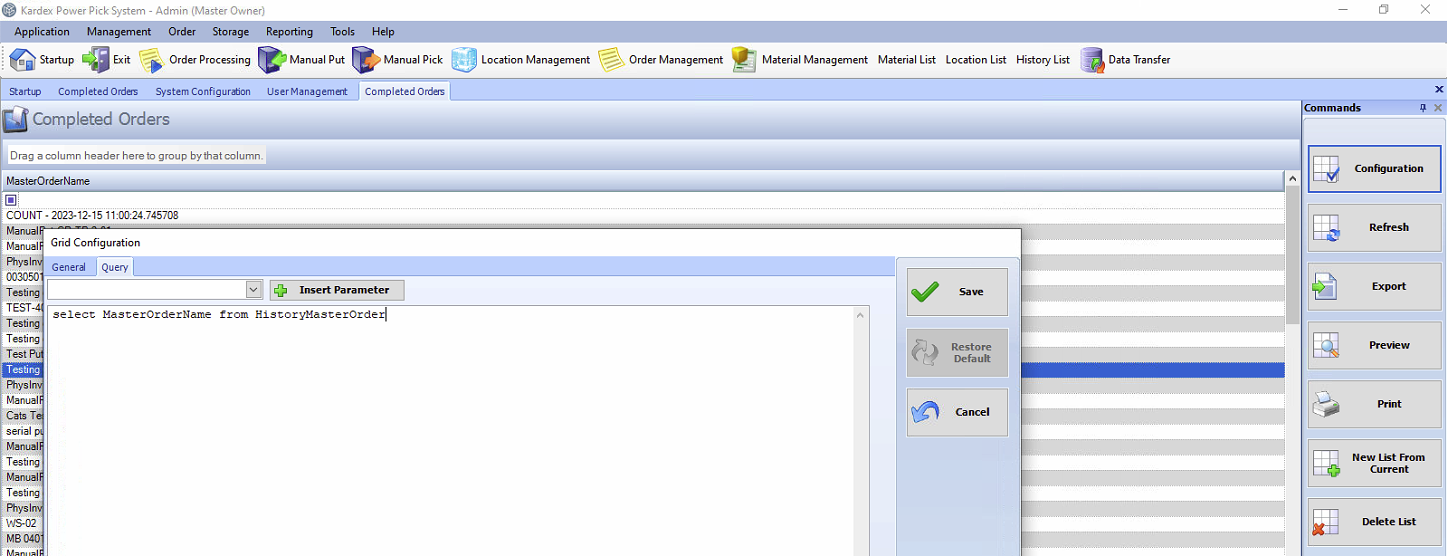Screen dimensions: 1447x556
Task: Close the active document tab strip button
Action: point(1438,90)
